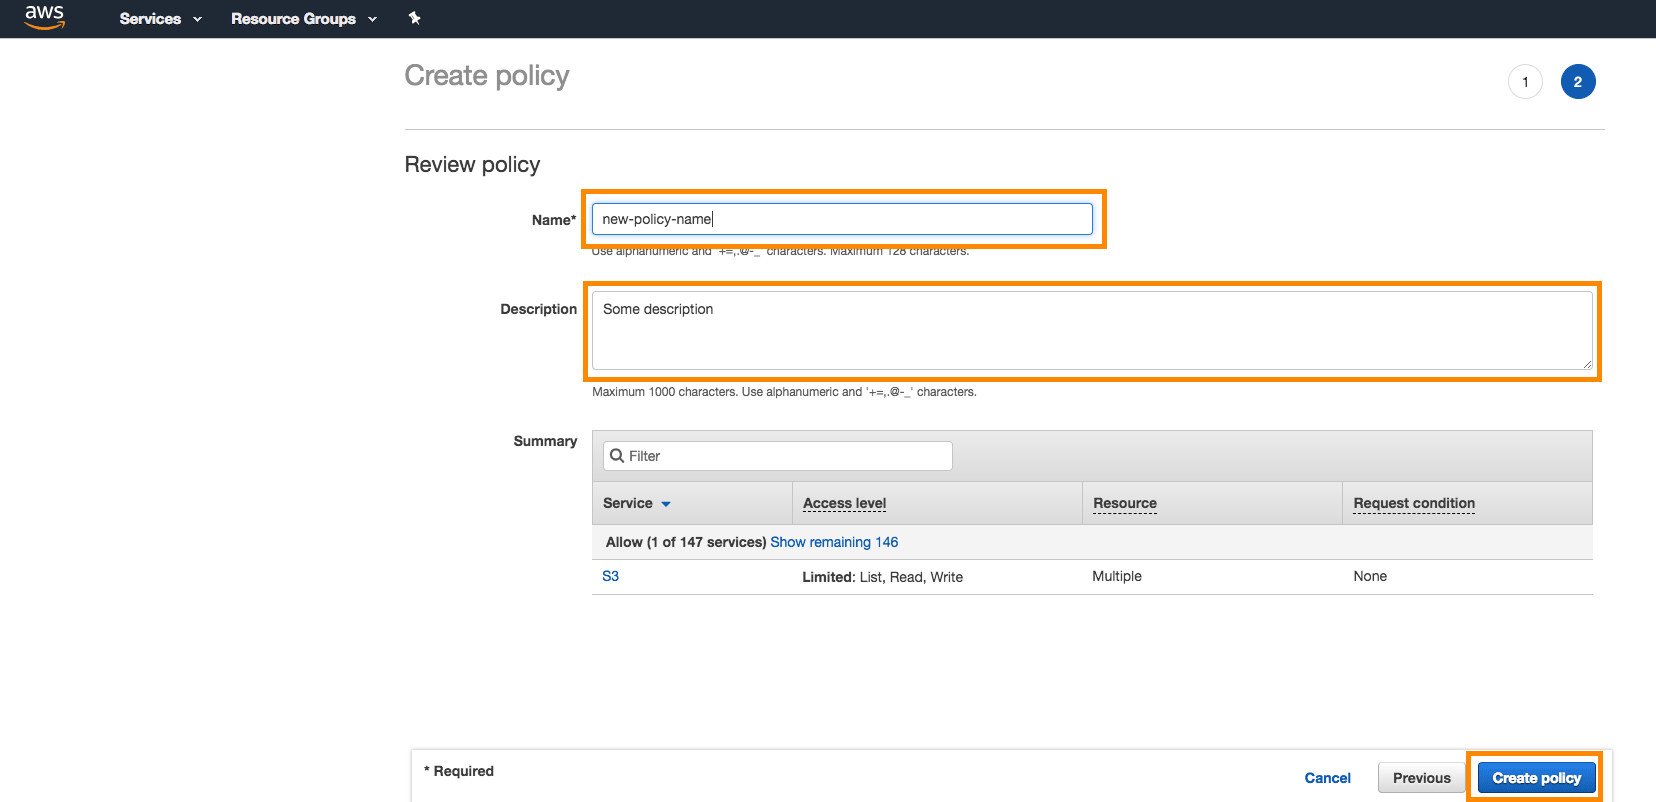Click the AWS logo home icon
The width and height of the screenshot is (1656, 802).
(x=44, y=17)
